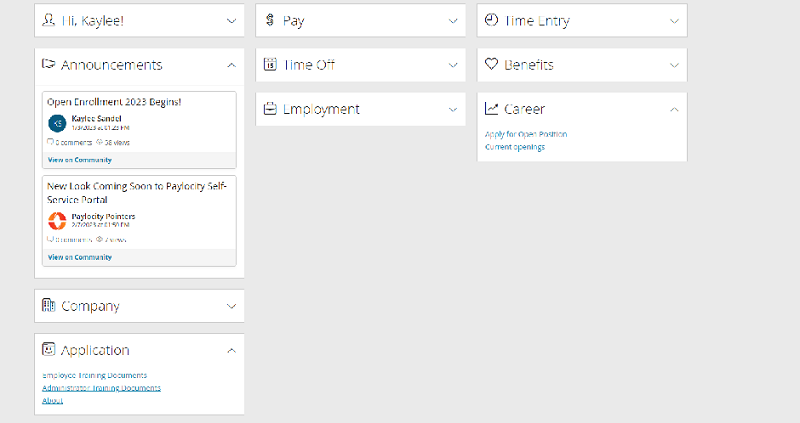
Task: Open Apply for Open Position link
Action: tap(526, 134)
